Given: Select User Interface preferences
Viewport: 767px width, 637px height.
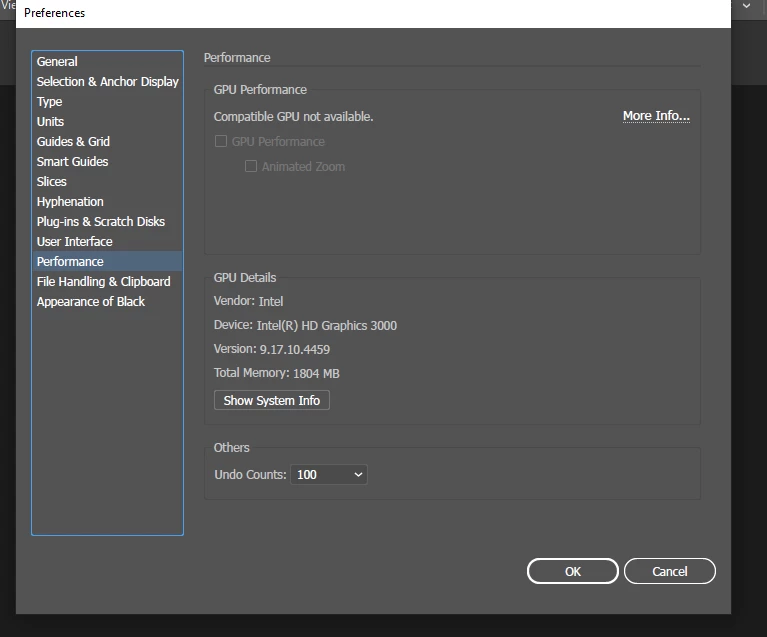Looking at the screenshot, I should point(107,242).
